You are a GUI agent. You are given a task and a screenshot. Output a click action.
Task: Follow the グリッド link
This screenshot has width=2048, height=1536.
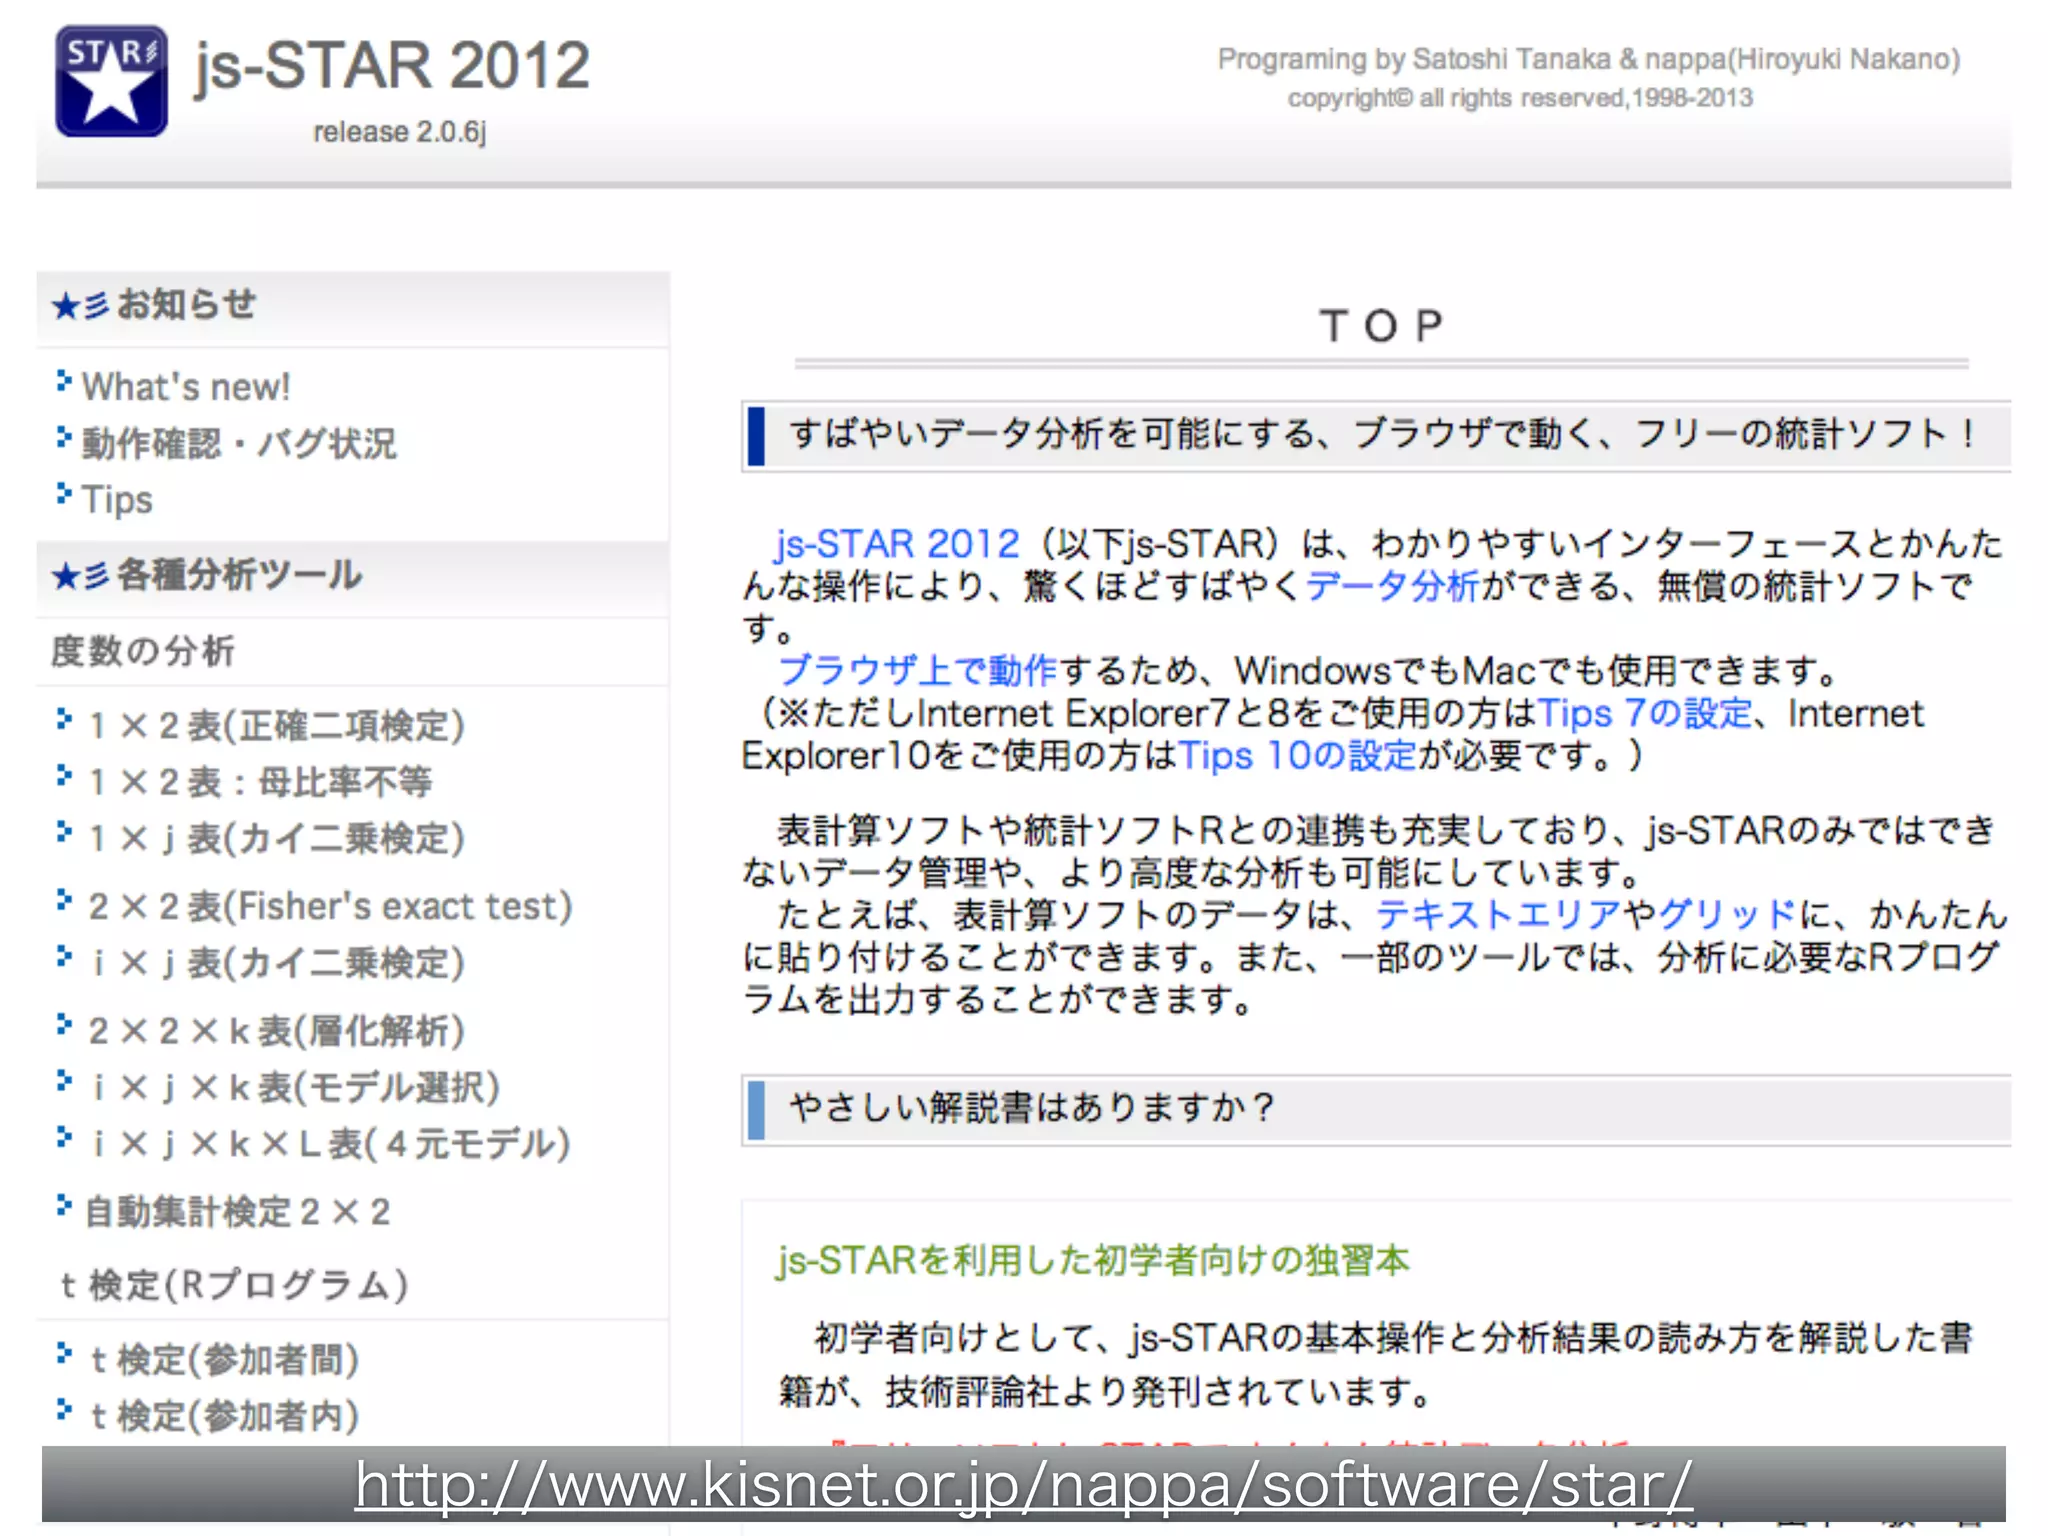pyautogui.click(x=1727, y=914)
